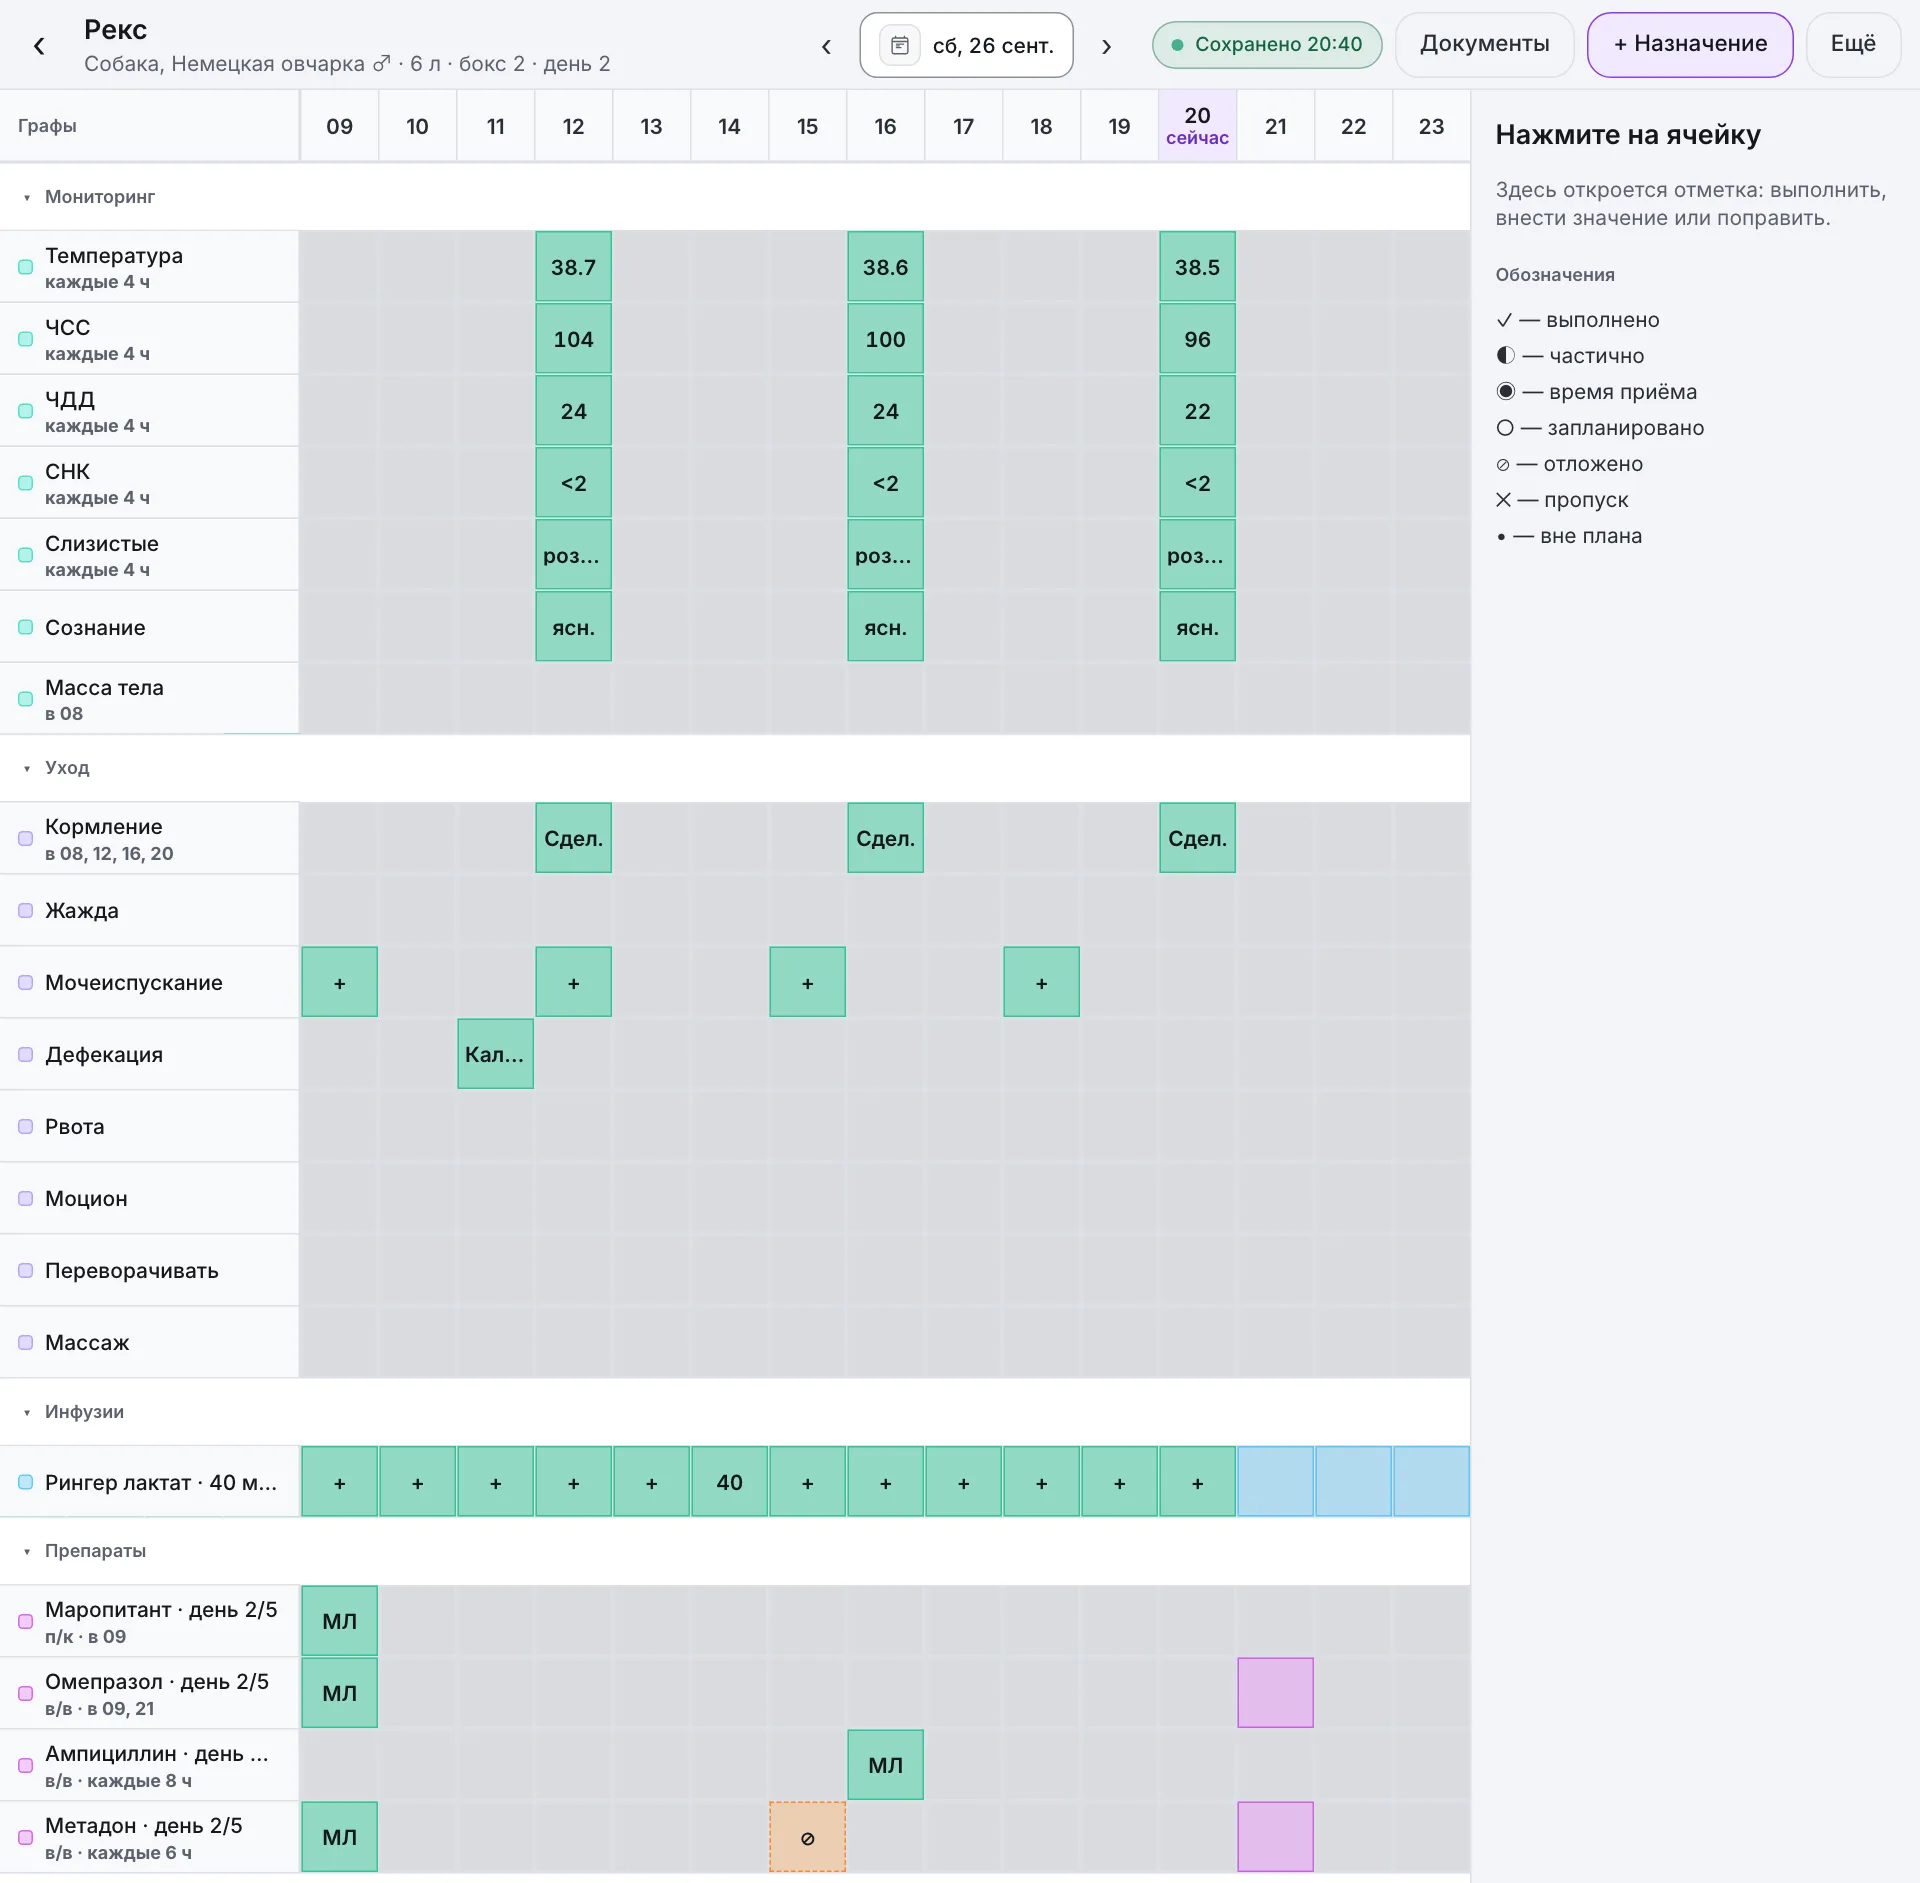Toggle the Рвота row marker

click(x=26, y=1126)
